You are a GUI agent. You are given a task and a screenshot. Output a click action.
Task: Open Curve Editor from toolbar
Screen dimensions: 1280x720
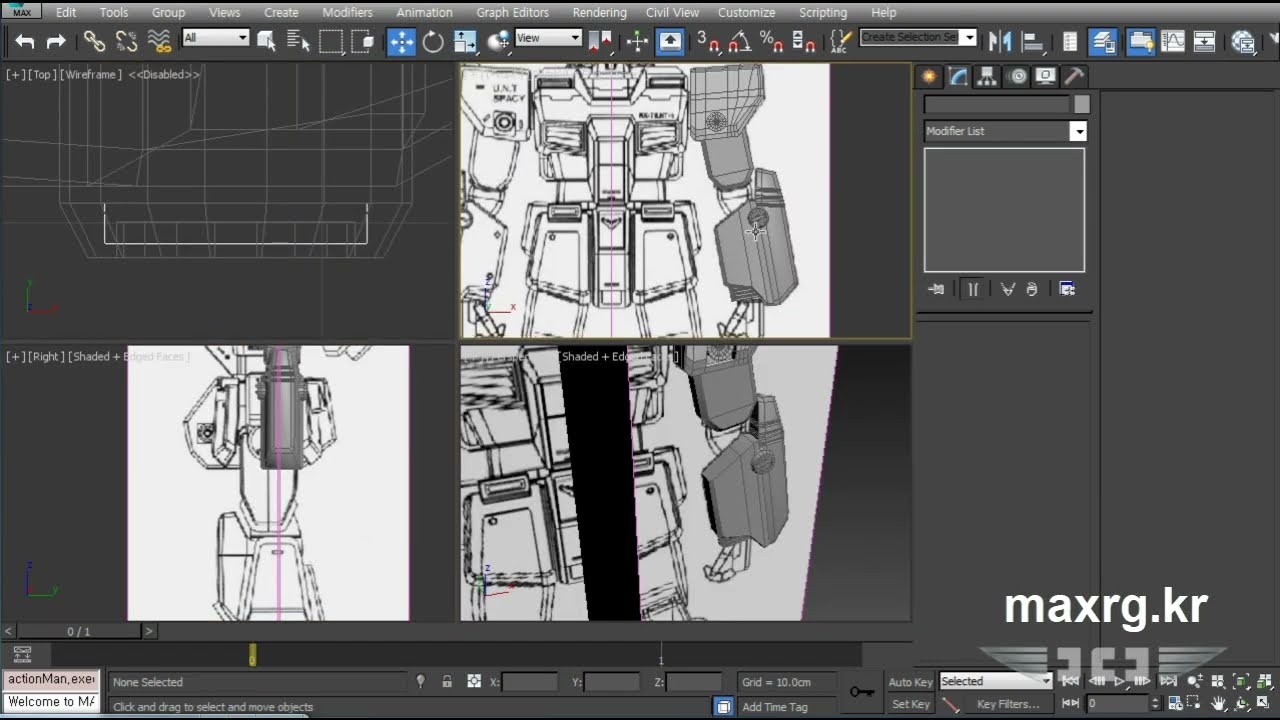[x=1173, y=41]
